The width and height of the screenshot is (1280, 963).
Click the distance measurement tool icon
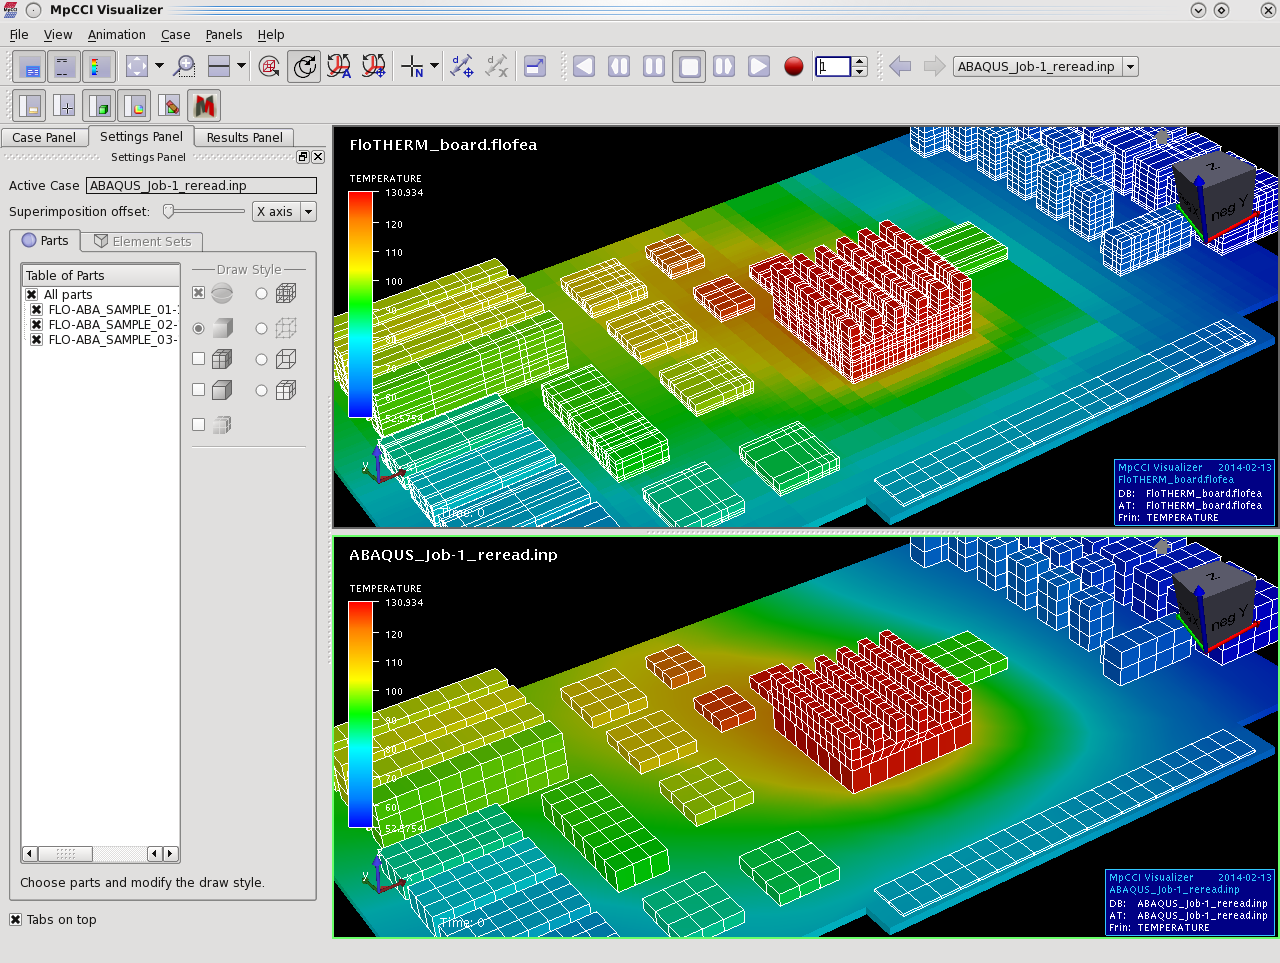point(461,67)
